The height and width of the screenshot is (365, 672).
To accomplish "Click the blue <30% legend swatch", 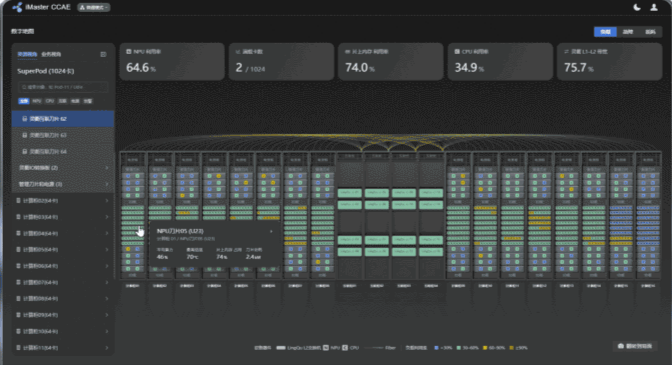I will tap(436, 347).
